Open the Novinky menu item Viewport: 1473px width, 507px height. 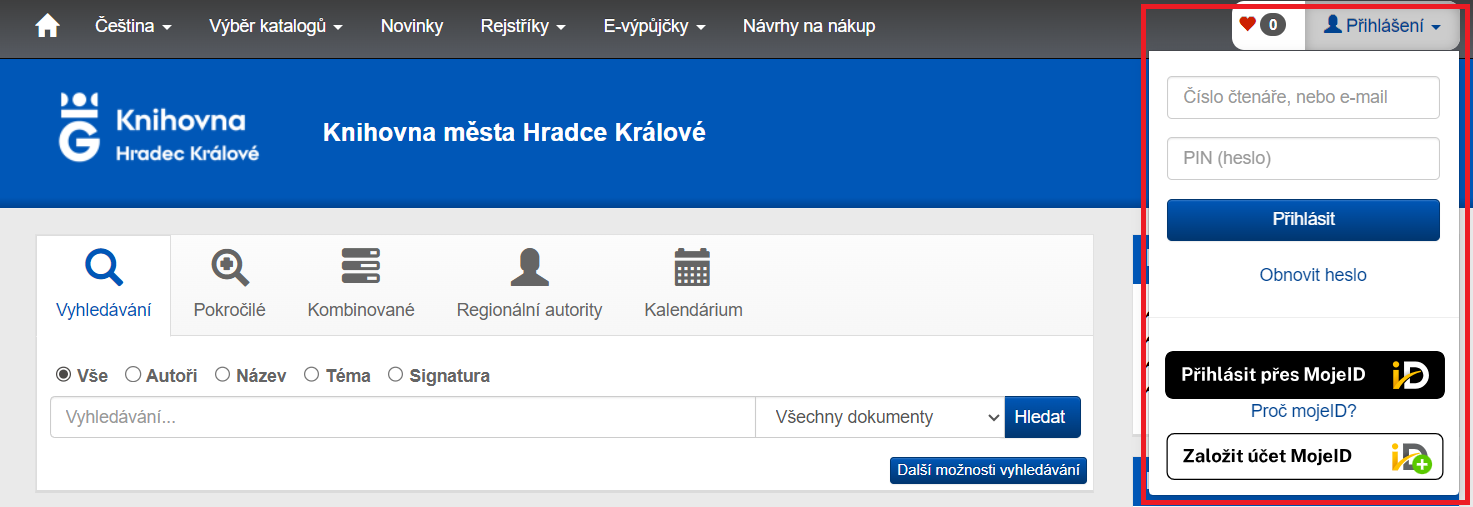412,27
